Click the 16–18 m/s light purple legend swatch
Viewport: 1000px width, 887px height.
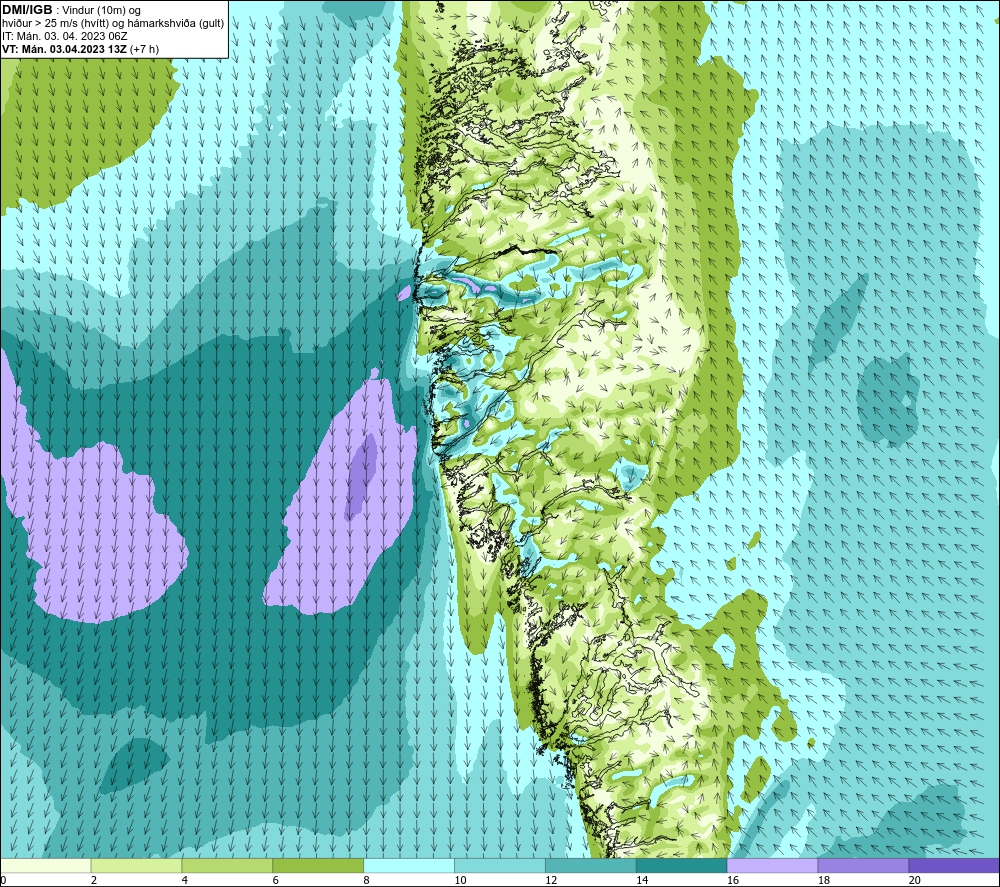coord(772,866)
